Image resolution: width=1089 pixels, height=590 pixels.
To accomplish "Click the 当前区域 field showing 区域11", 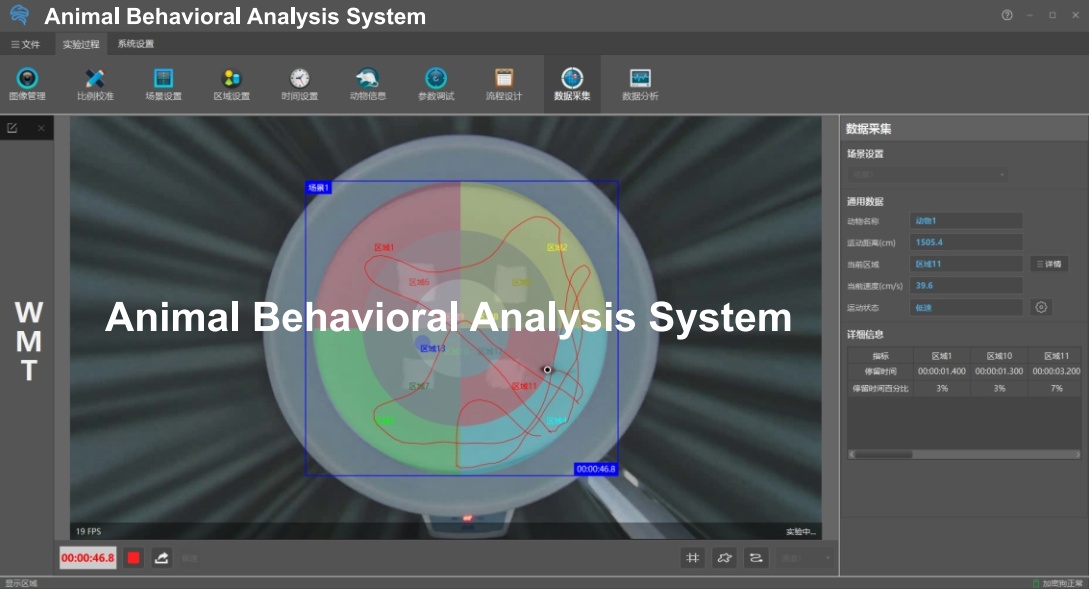I will click(966, 264).
